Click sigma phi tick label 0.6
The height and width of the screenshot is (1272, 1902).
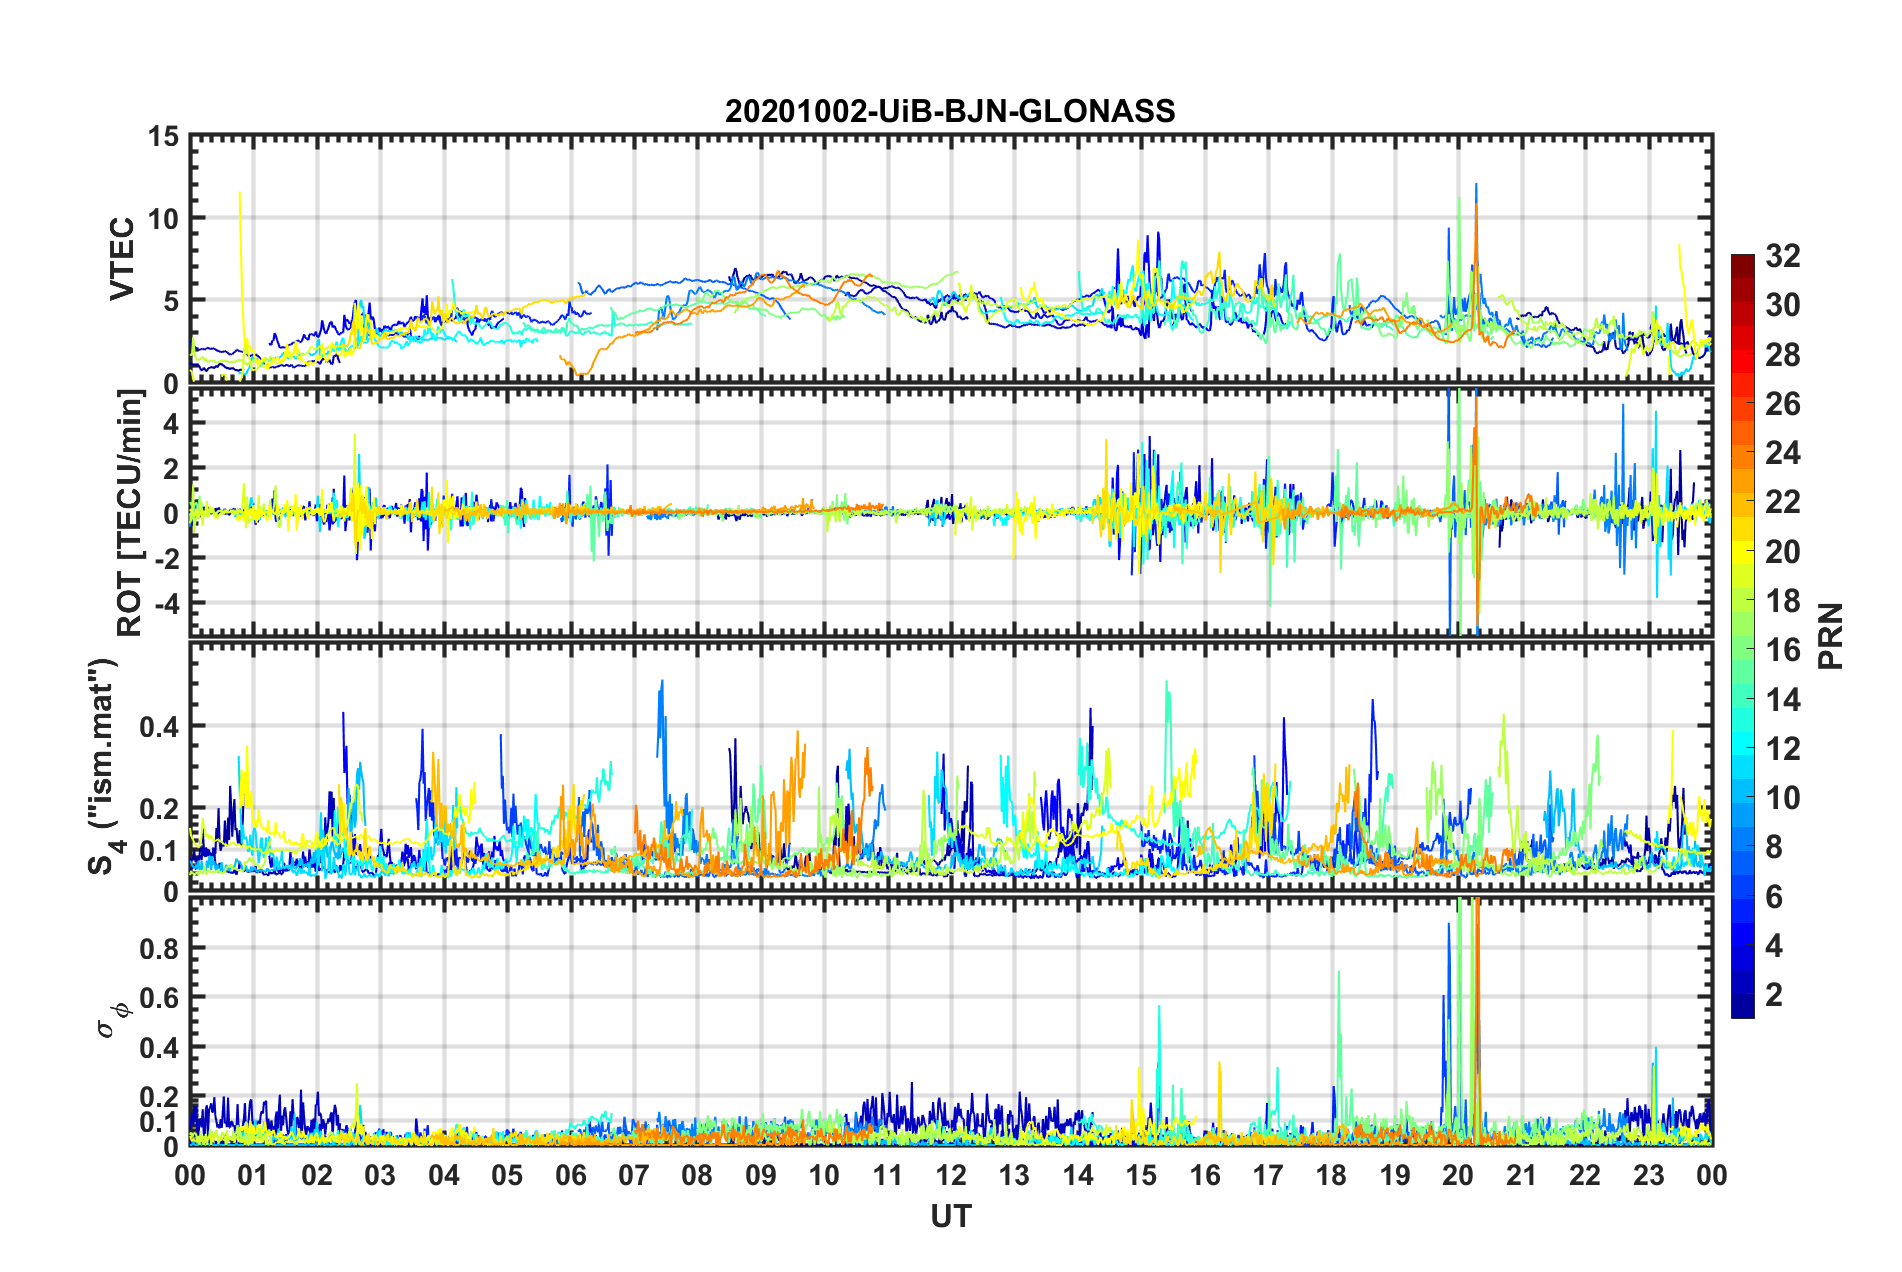point(159,998)
